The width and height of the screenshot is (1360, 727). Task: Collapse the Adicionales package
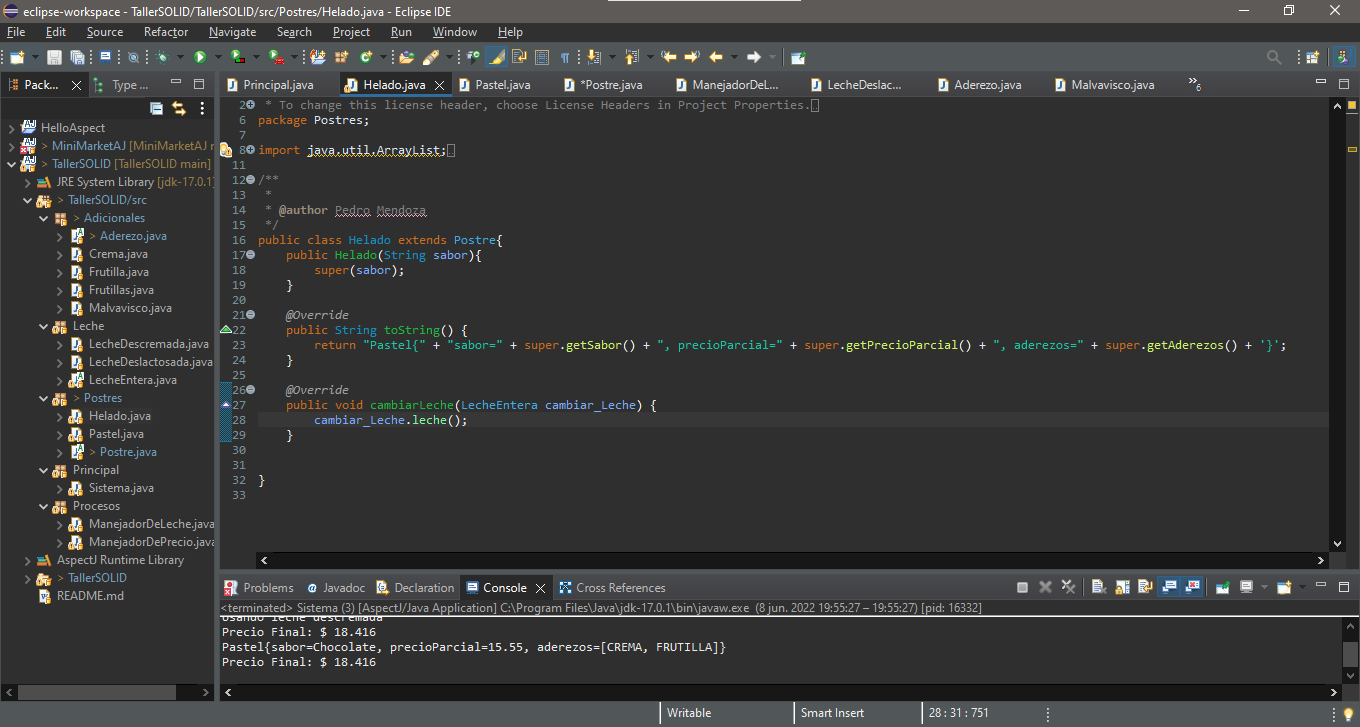pyautogui.click(x=43, y=217)
